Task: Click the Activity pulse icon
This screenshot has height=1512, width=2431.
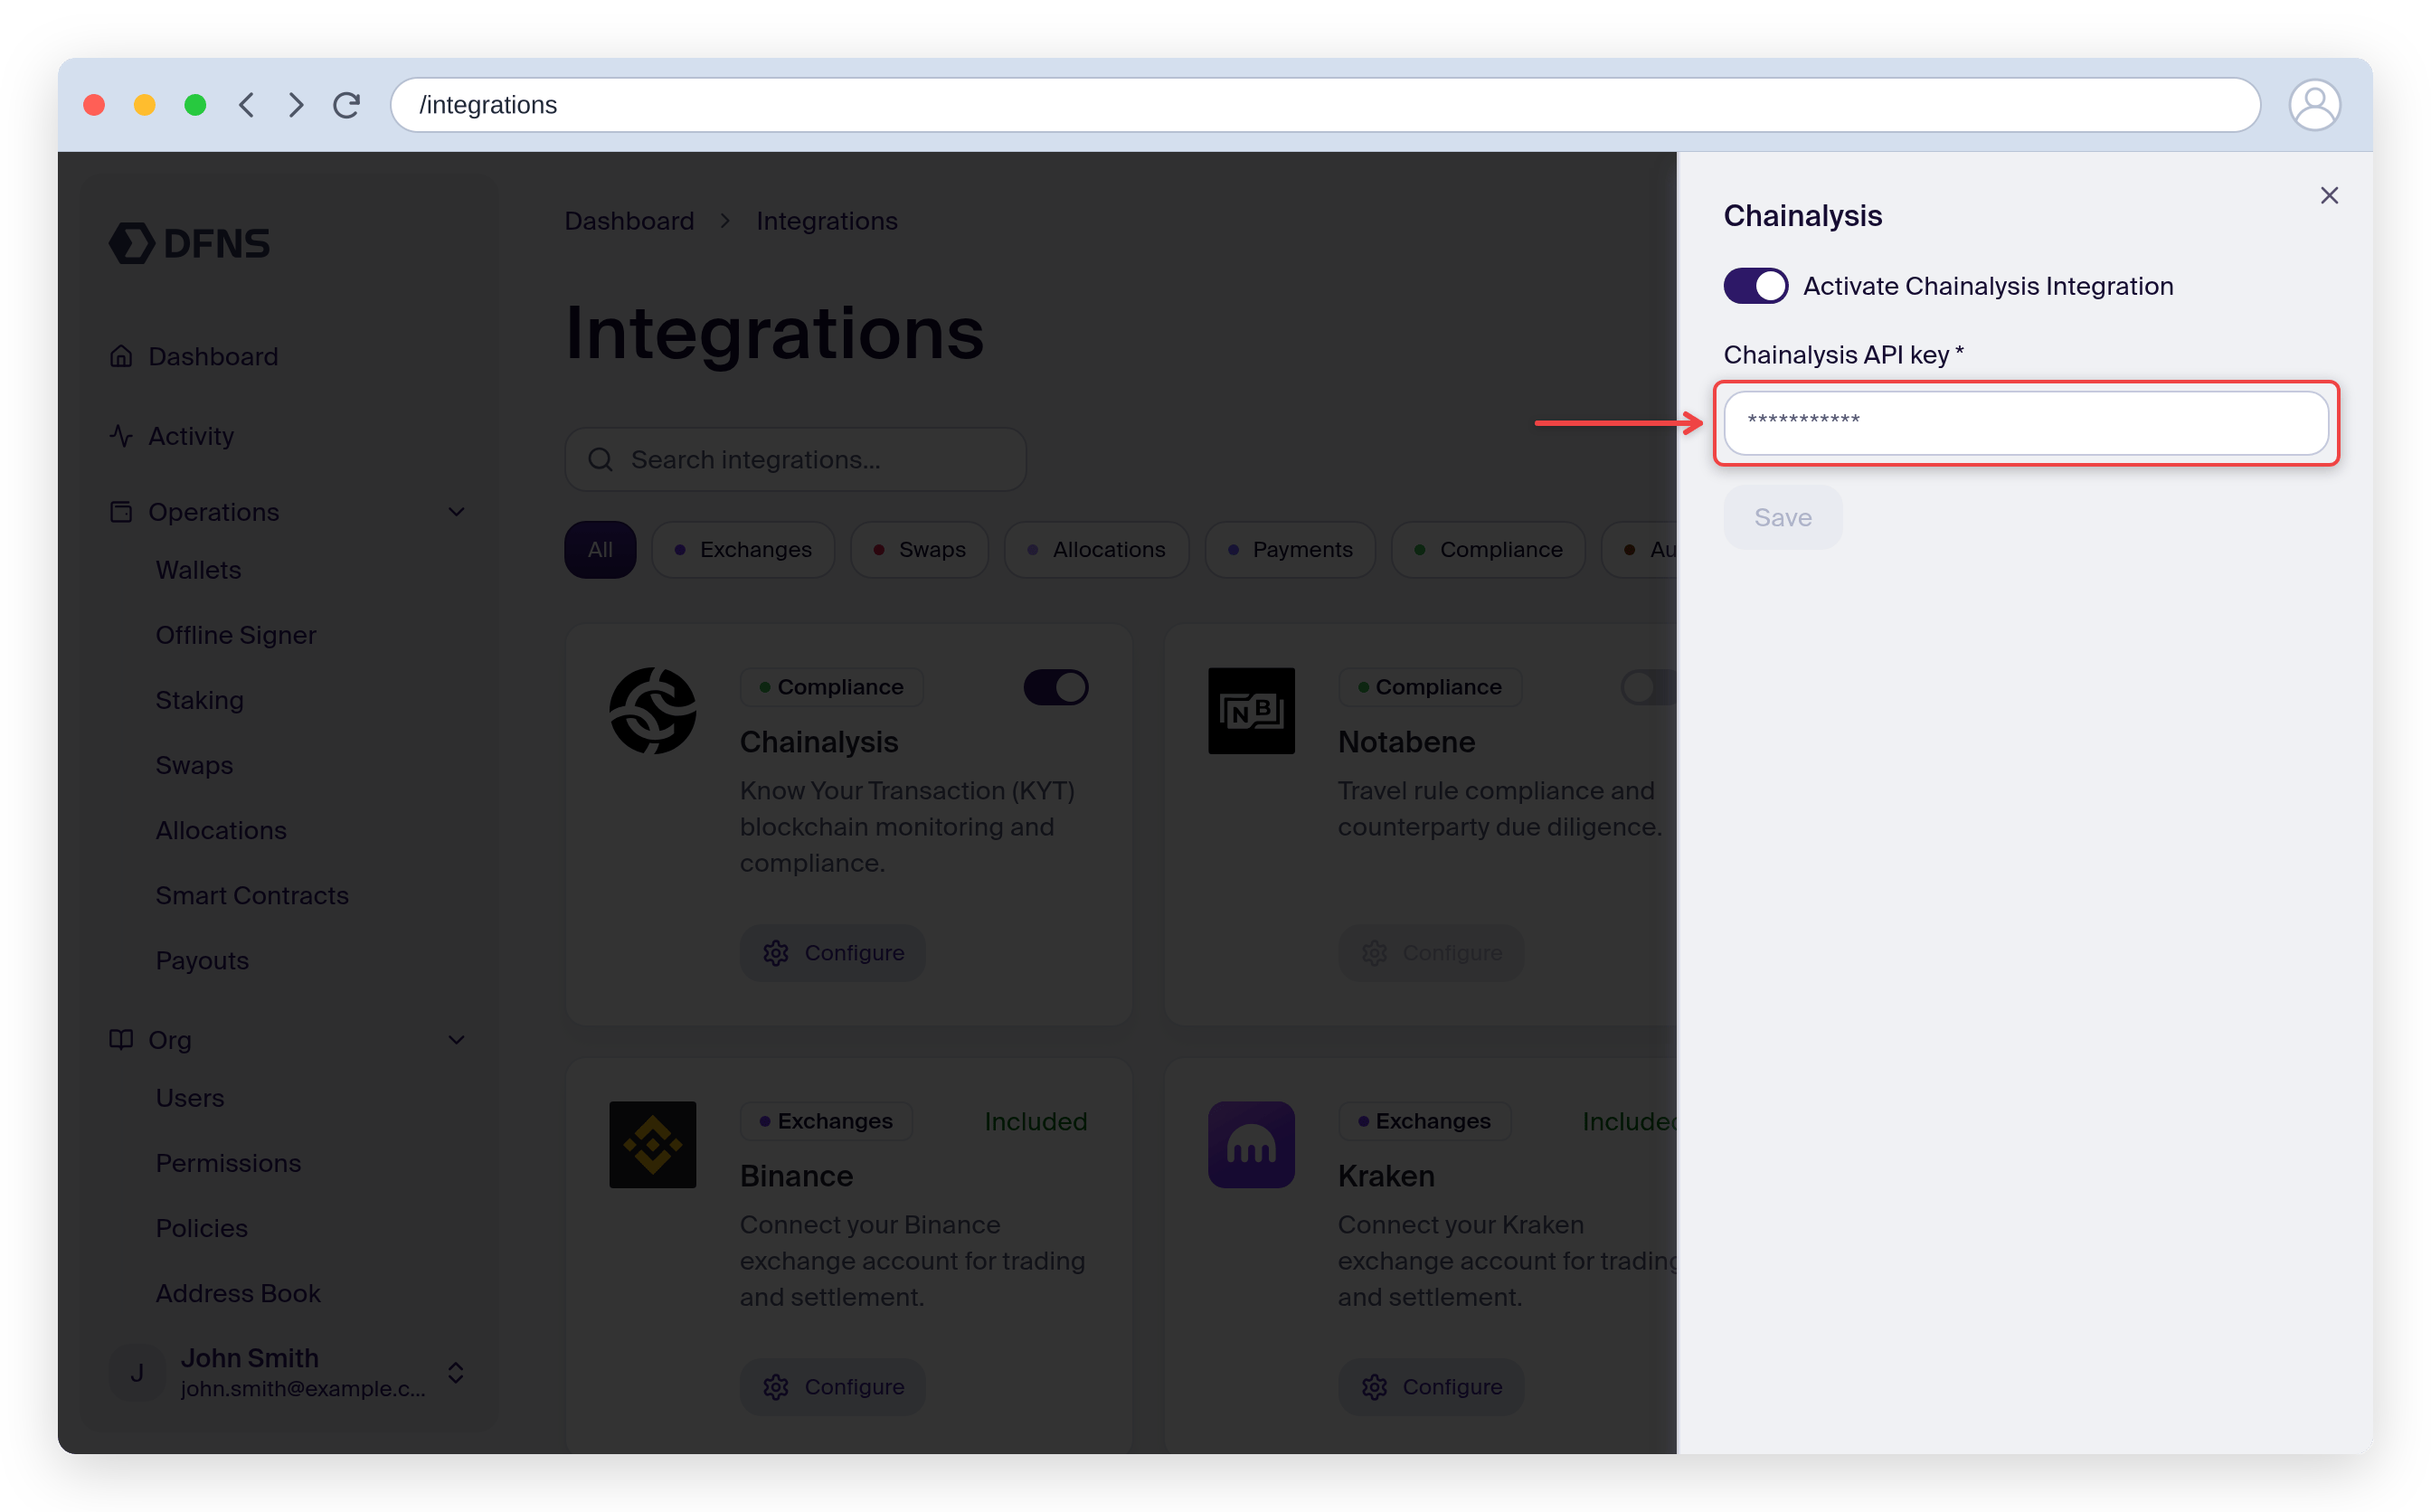Action: (121, 436)
